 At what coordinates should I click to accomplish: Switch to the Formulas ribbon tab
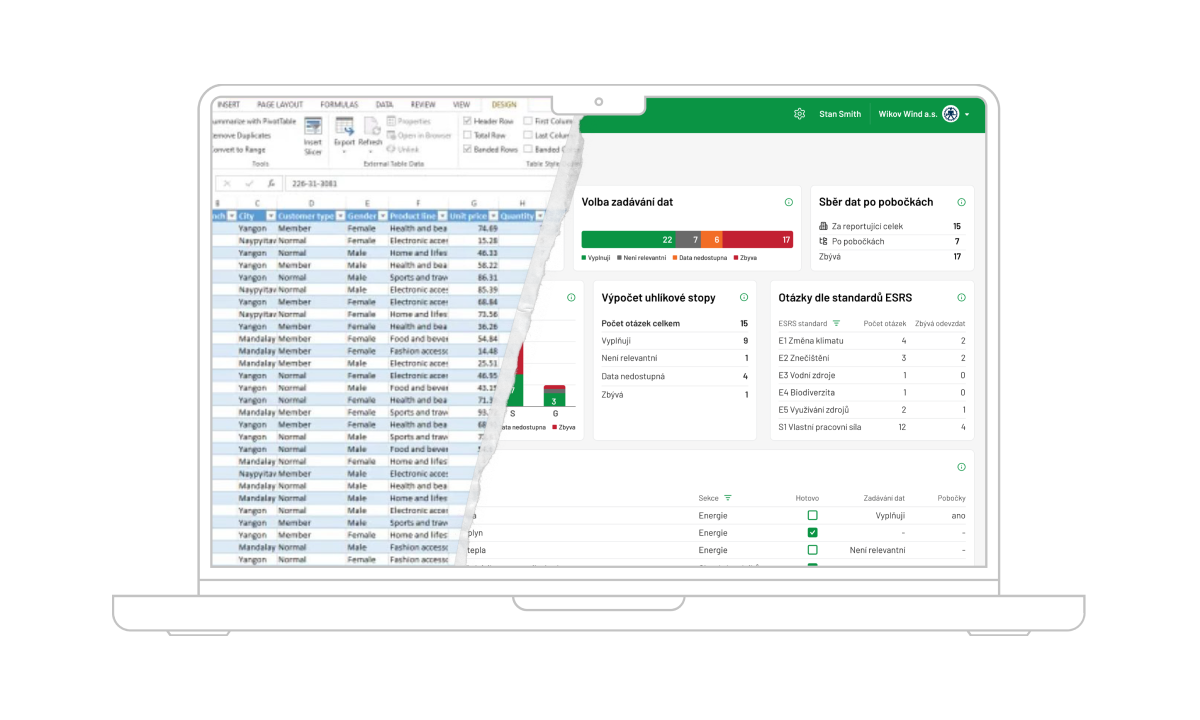339,104
